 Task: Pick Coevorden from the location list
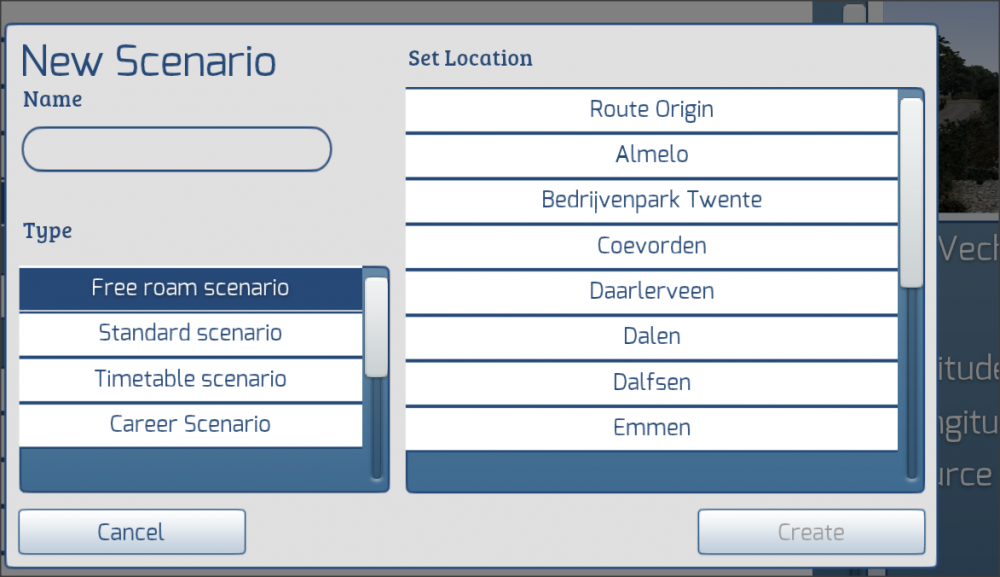point(652,246)
